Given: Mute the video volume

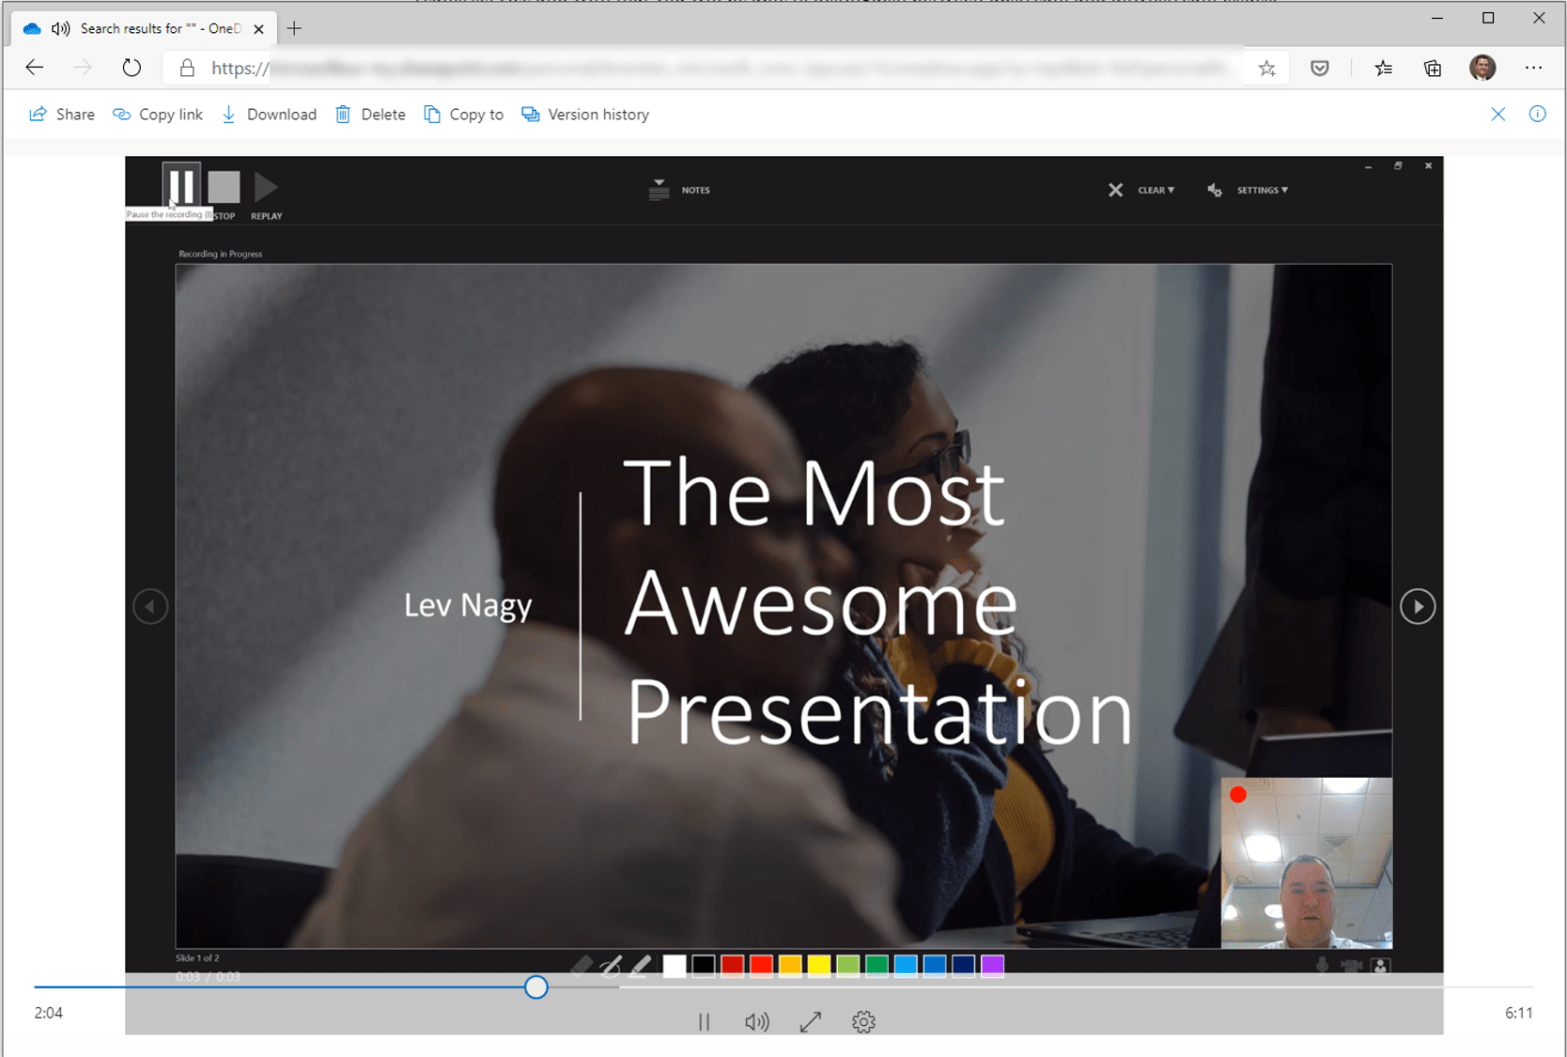Looking at the screenshot, I should (757, 1021).
